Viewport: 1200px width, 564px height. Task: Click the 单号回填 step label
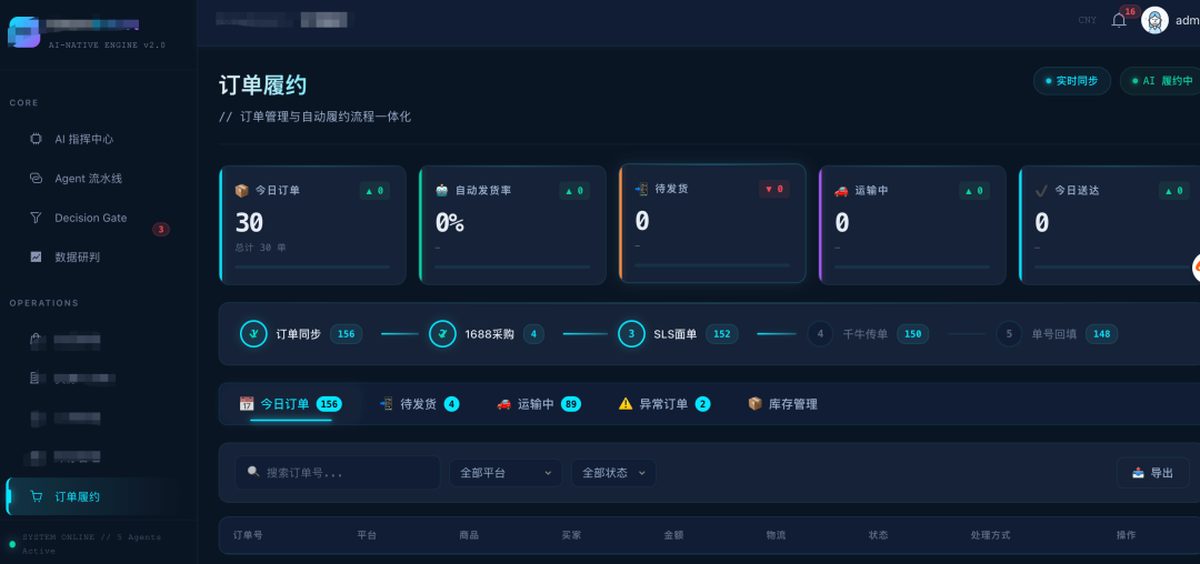click(1054, 334)
